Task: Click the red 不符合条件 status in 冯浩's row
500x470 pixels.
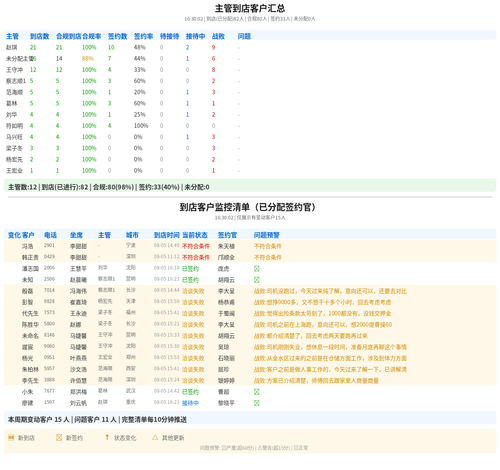Action: point(196,246)
